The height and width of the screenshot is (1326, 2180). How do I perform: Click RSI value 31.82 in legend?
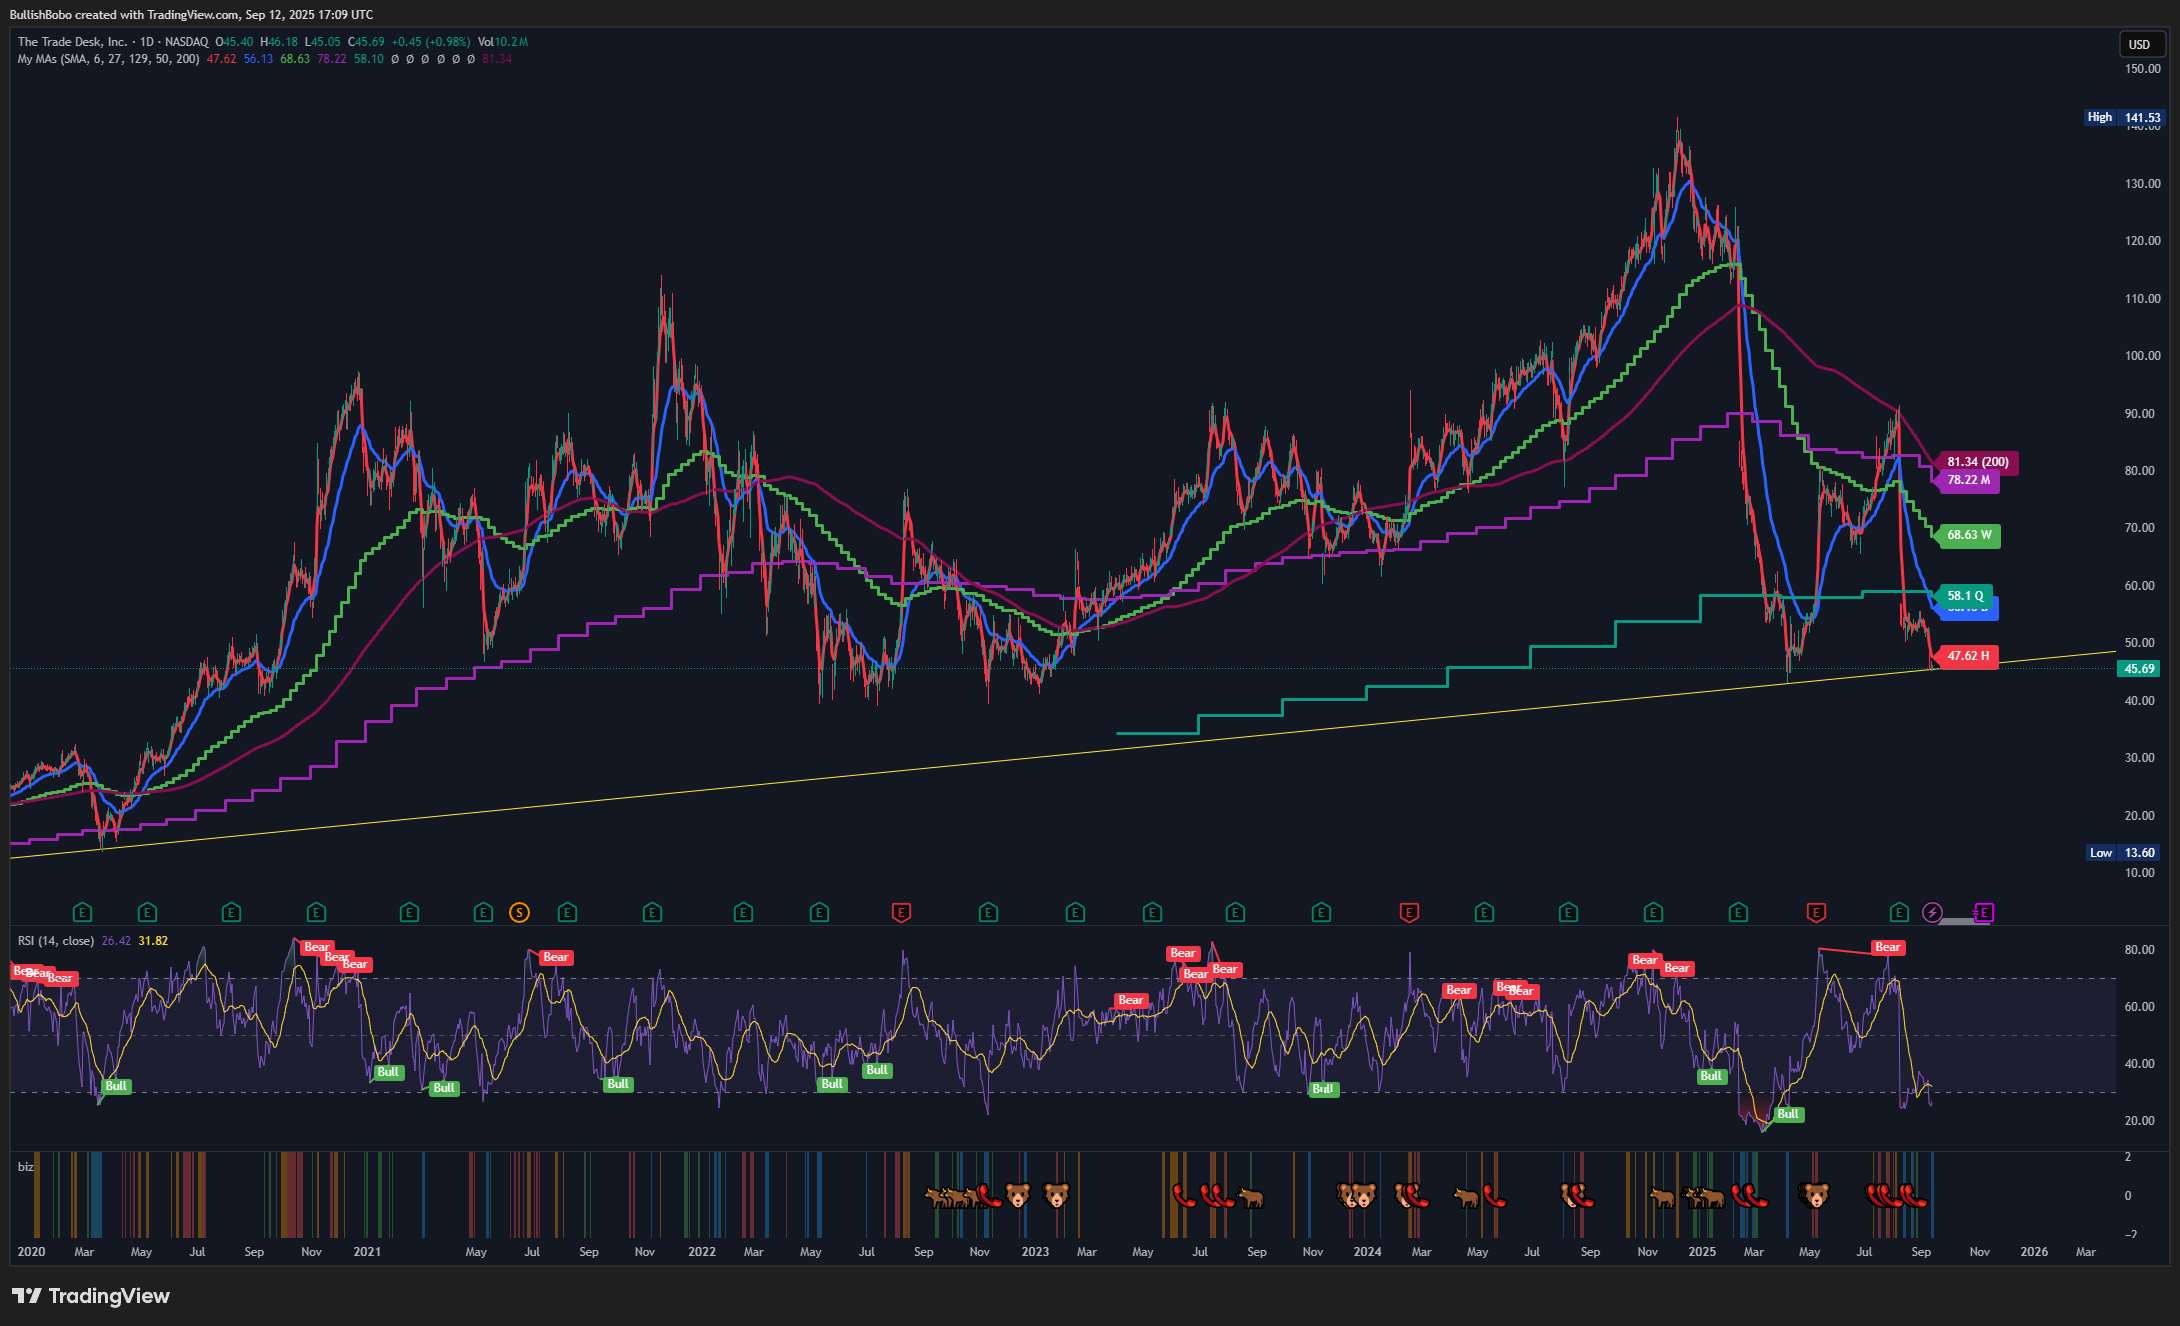coord(153,941)
